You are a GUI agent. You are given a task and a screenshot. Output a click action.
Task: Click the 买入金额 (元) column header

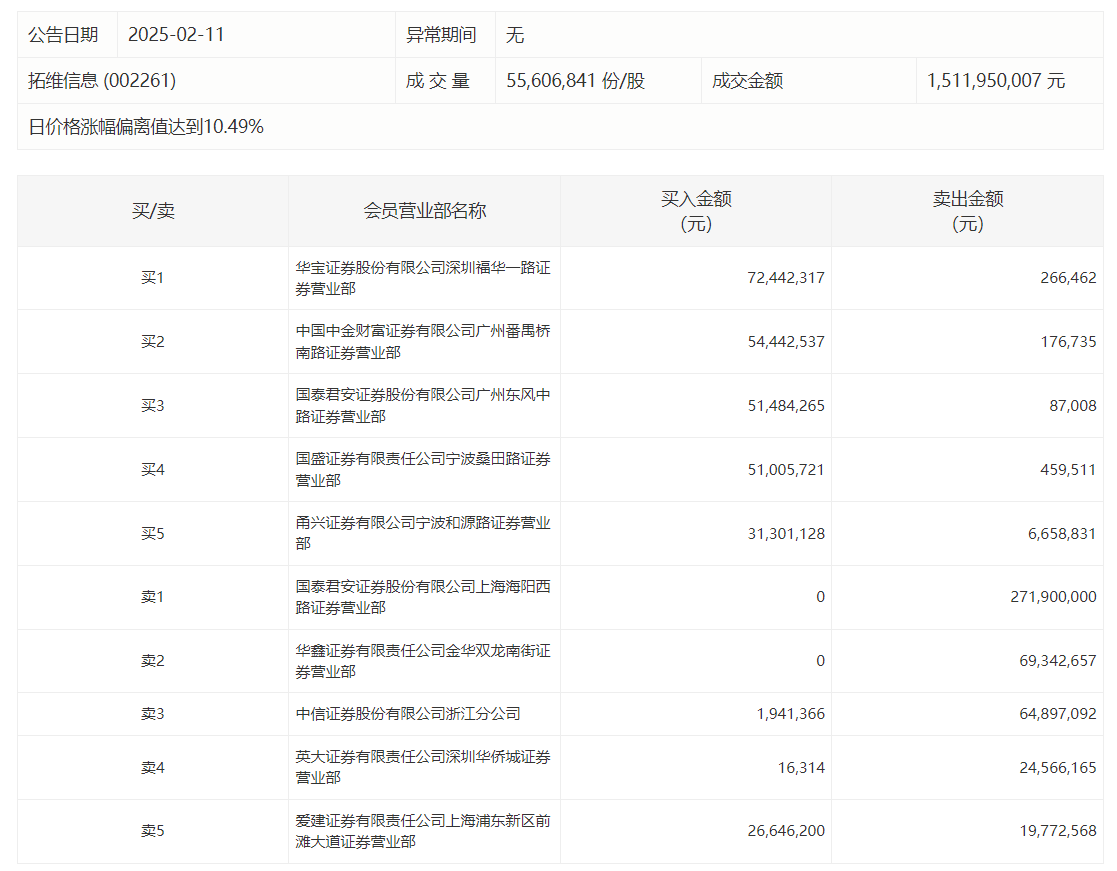696,212
